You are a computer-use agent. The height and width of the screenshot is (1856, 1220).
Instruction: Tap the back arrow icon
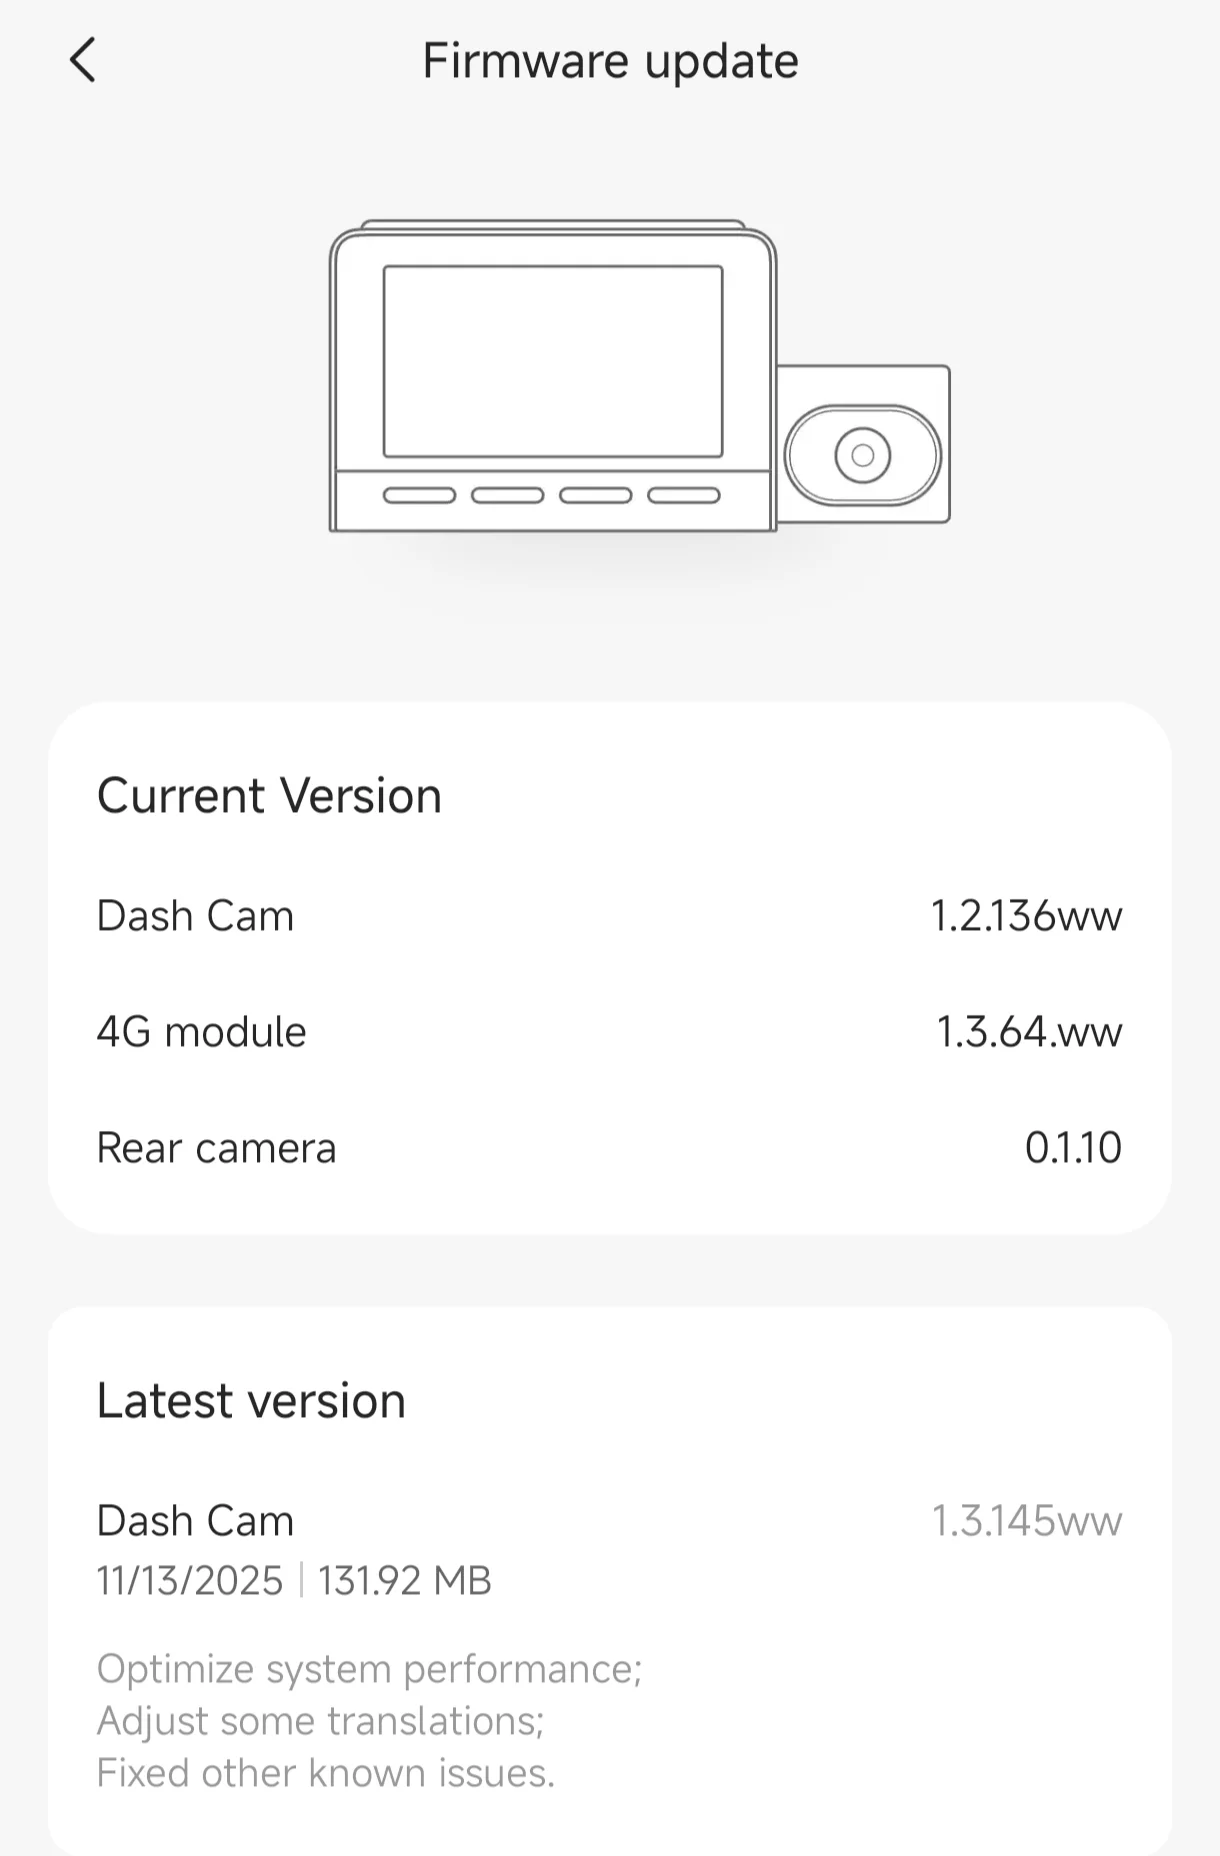tap(83, 60)
